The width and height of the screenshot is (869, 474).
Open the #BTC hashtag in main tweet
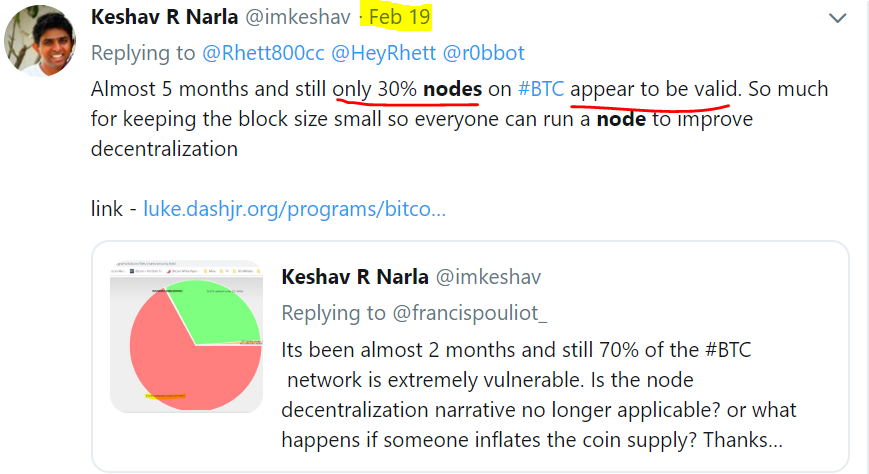point(540,89)
